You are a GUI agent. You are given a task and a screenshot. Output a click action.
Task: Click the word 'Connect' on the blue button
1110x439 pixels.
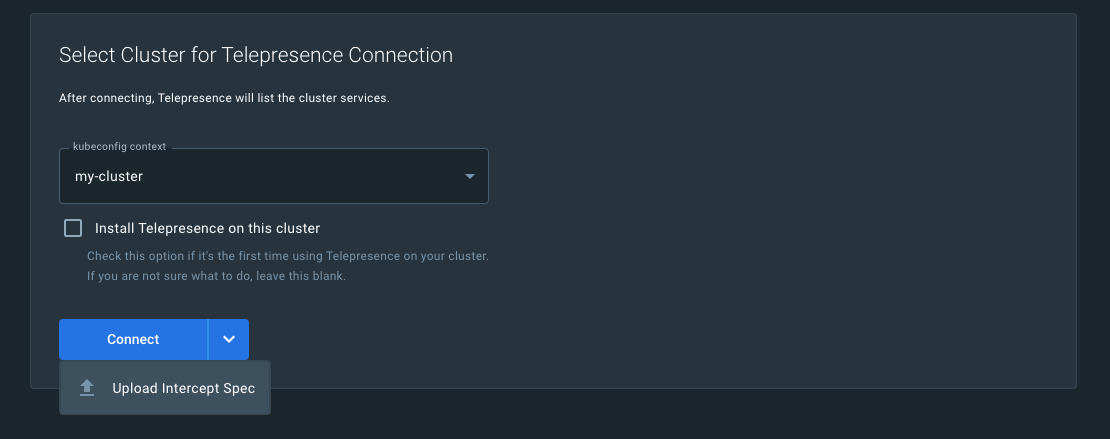(x=133, y=339)
